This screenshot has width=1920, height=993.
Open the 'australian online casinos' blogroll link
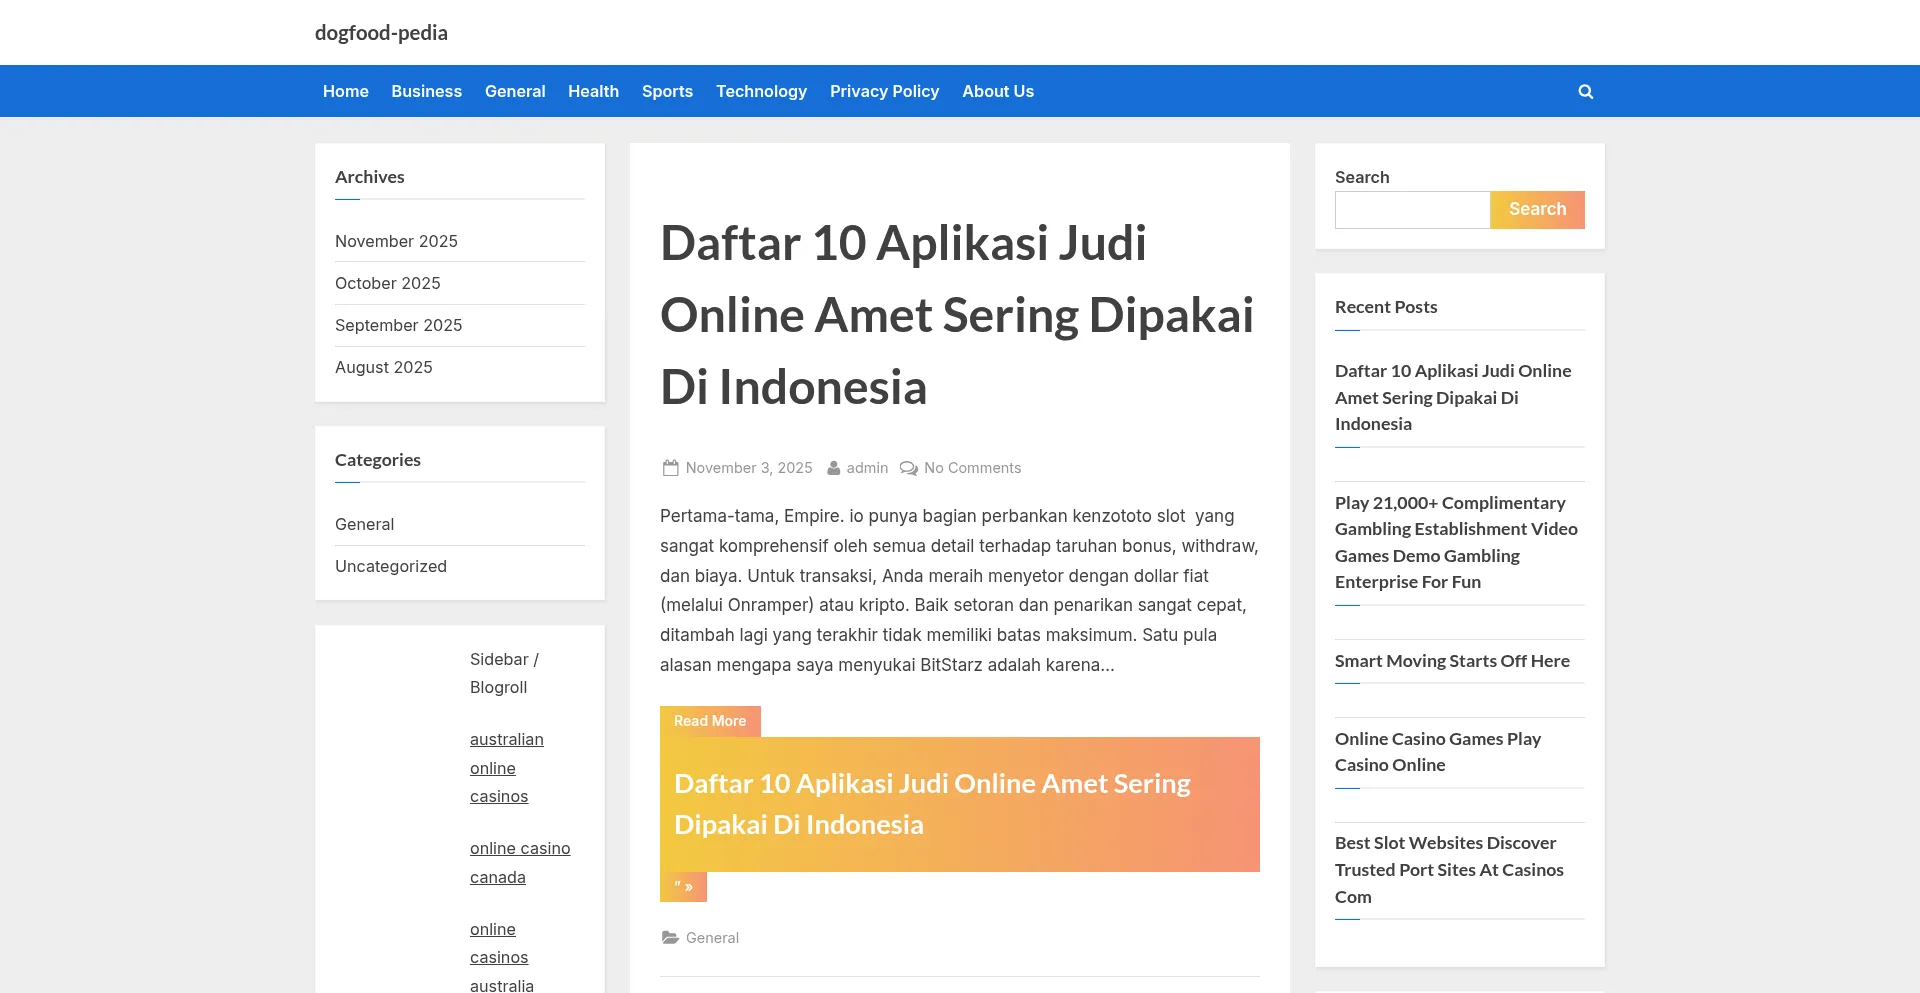tap(506, 768)
